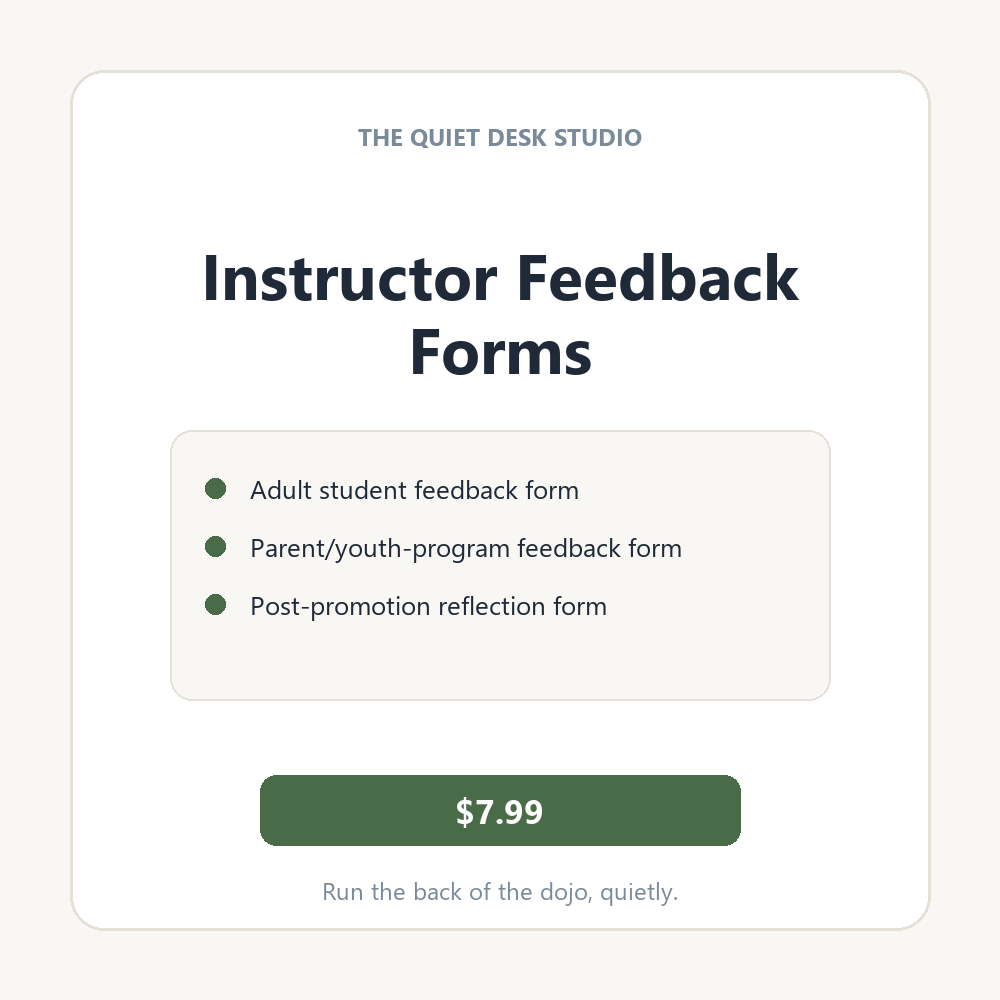
Task: Click the word quietly in the tagline
Action: tap(639, 893)
